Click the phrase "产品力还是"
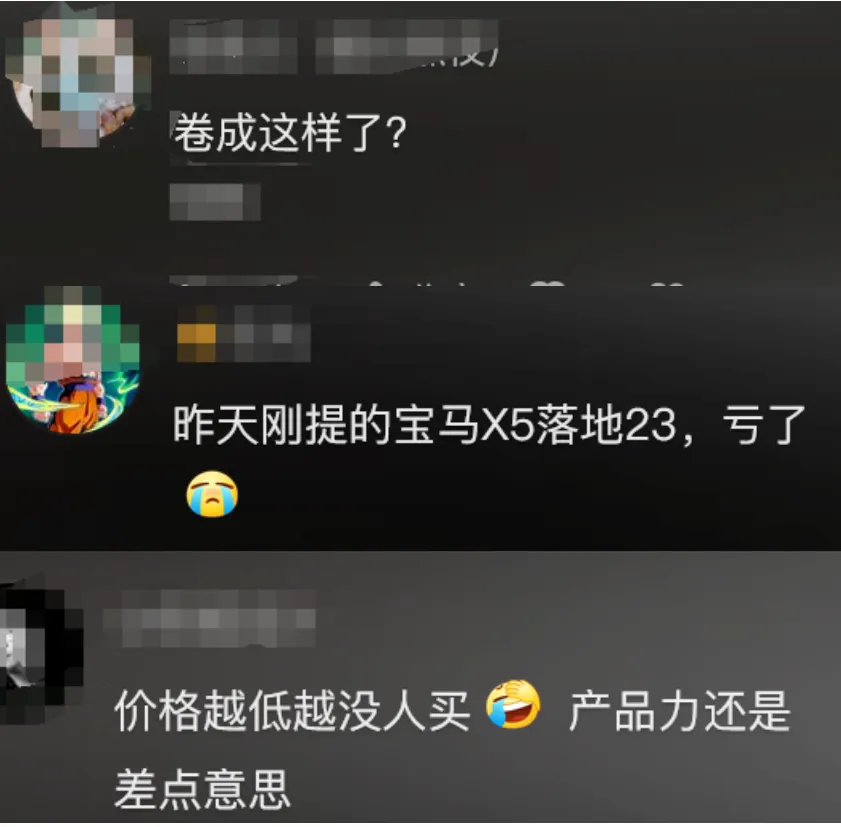Screen dimensions: 841x827 [x=680, y=711]
